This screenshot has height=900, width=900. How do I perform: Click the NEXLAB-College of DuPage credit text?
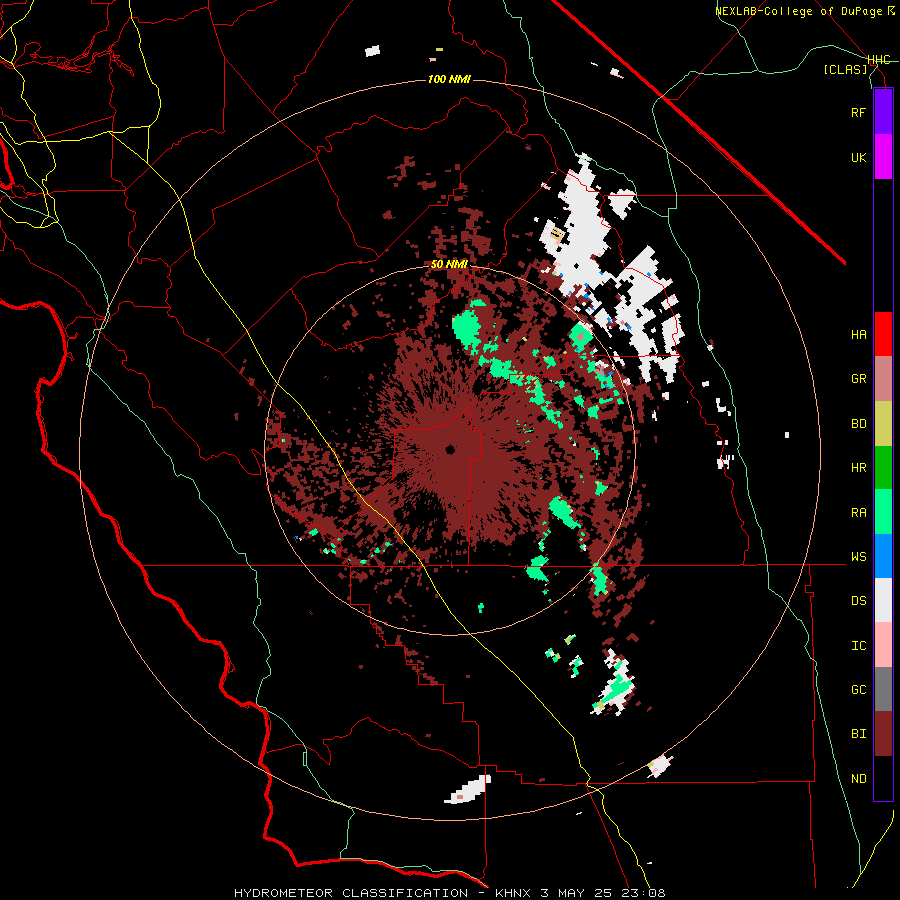coord(804,11)
